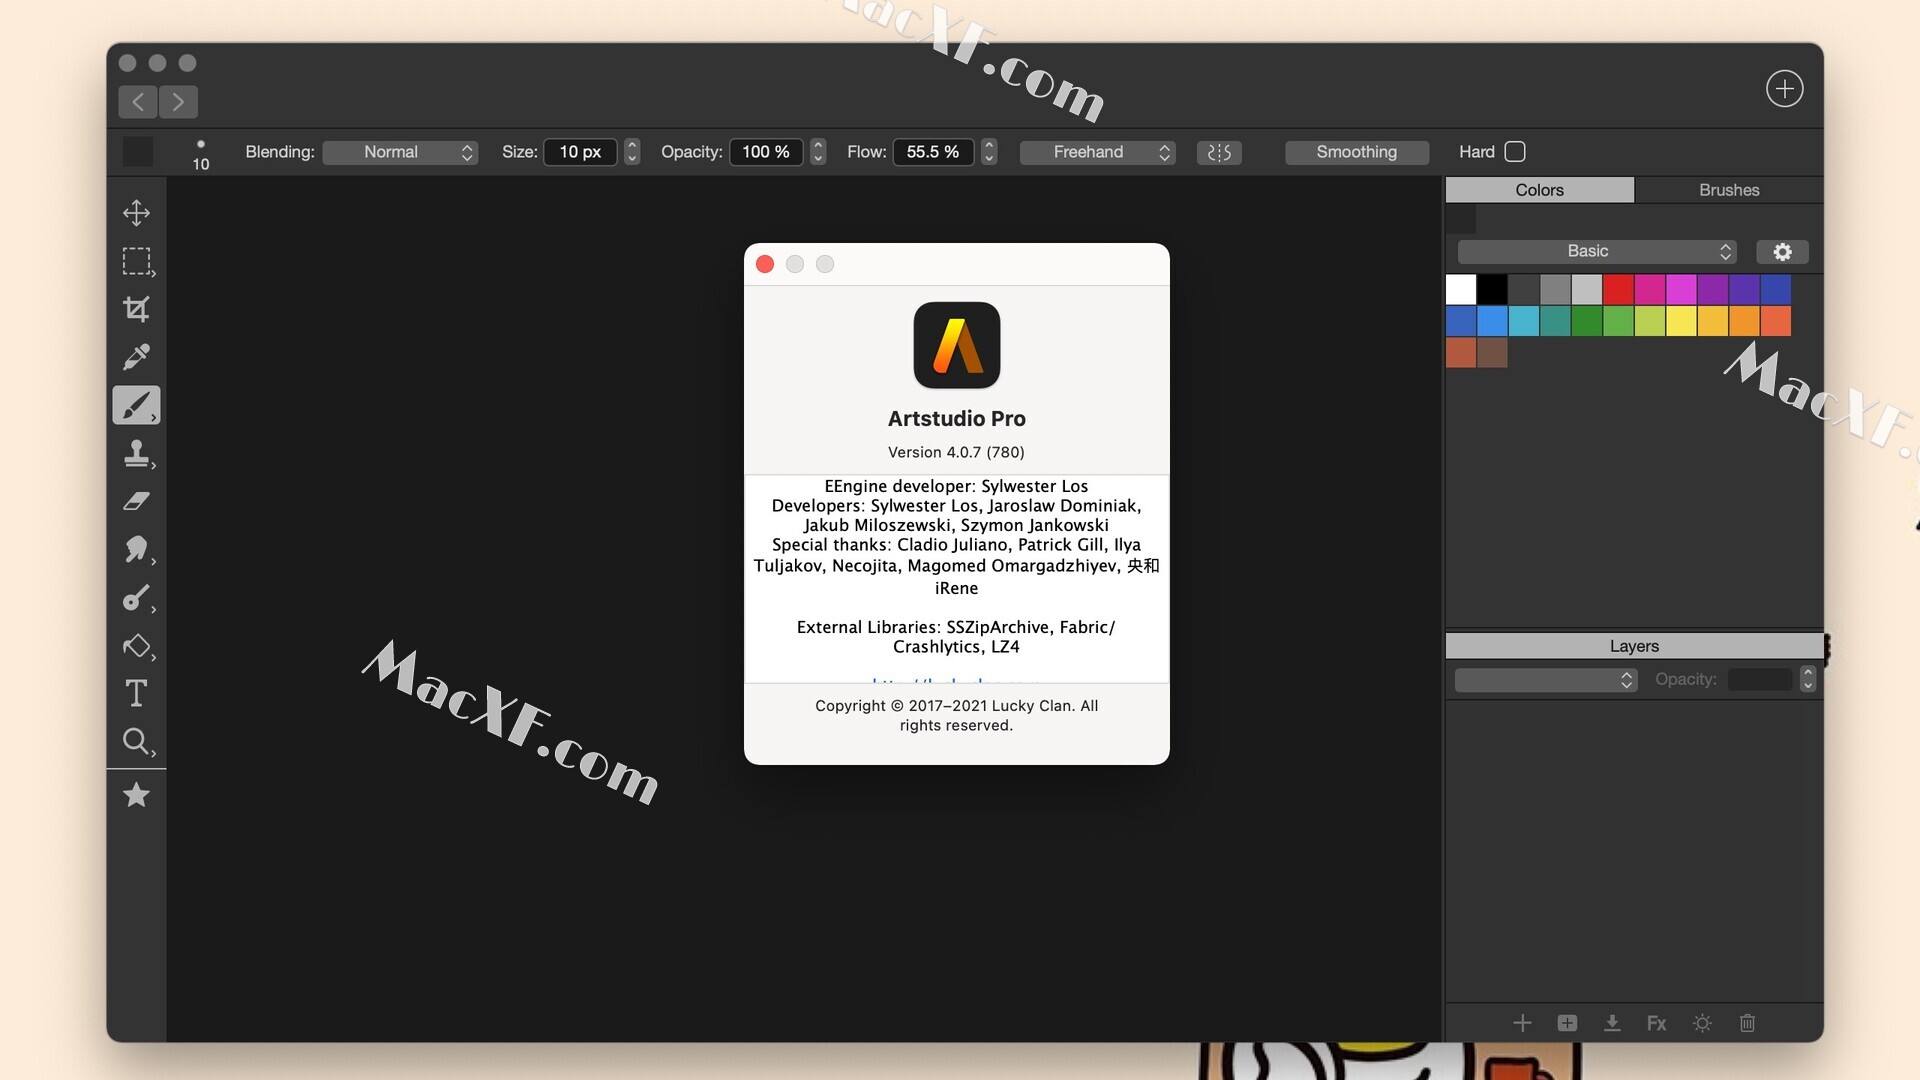
Task: Pick the dark brown color swatch
Action: coord(1492,353)
